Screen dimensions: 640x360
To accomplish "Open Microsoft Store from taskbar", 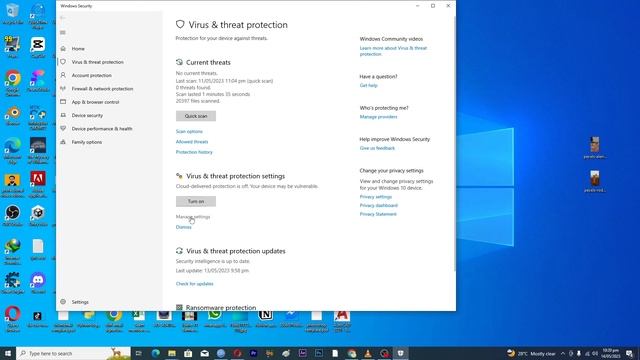I will pyautogui.click(x=188, y=353).
